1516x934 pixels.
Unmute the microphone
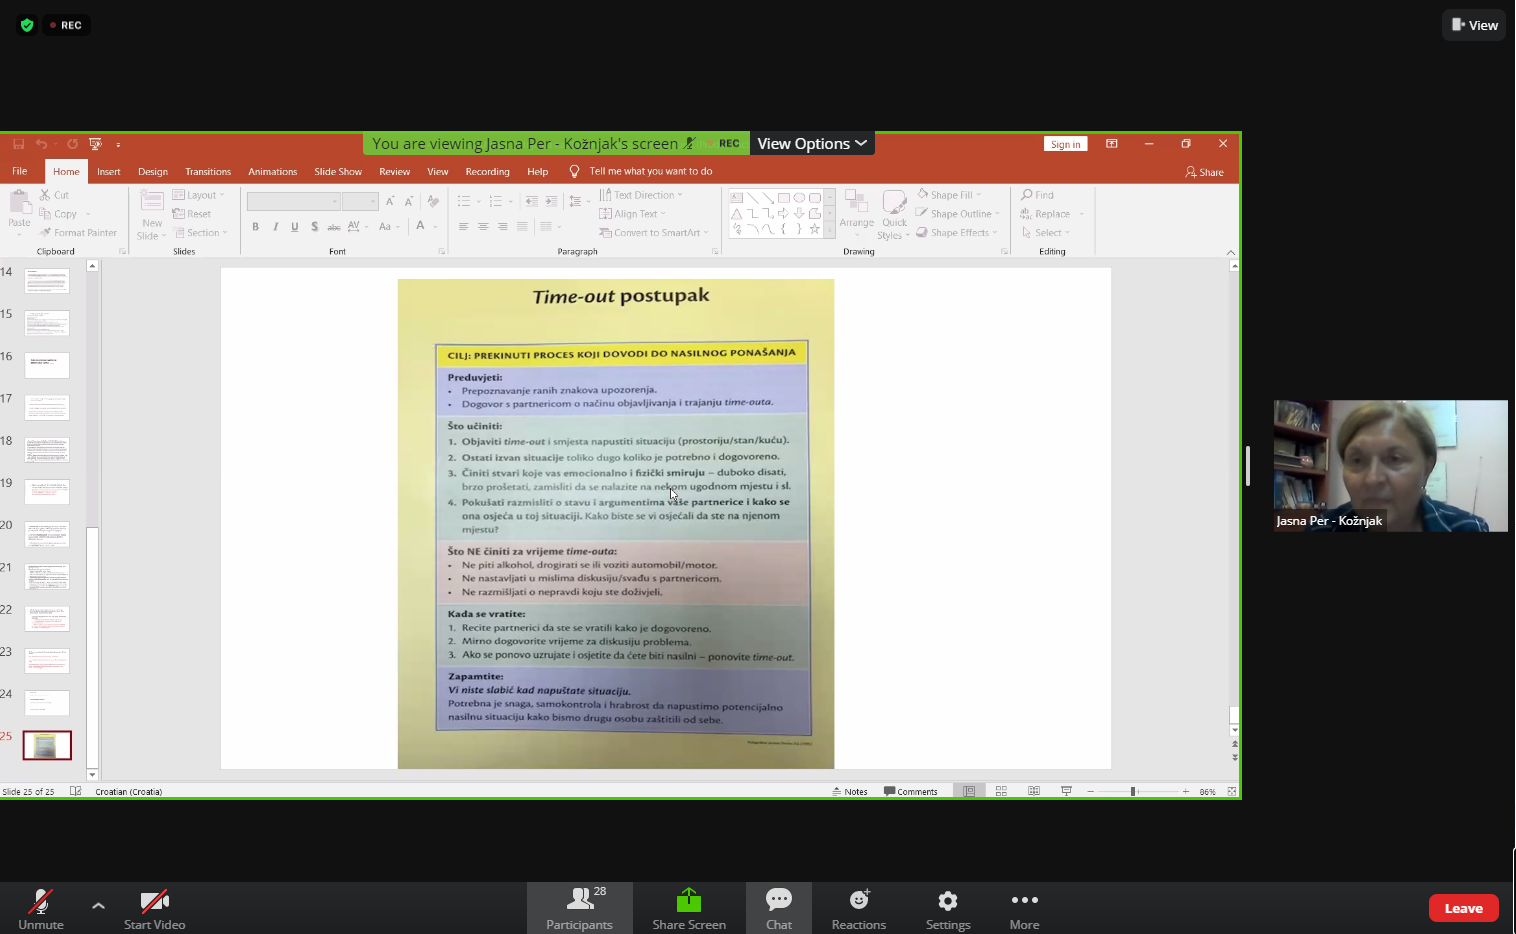point(41,908)
